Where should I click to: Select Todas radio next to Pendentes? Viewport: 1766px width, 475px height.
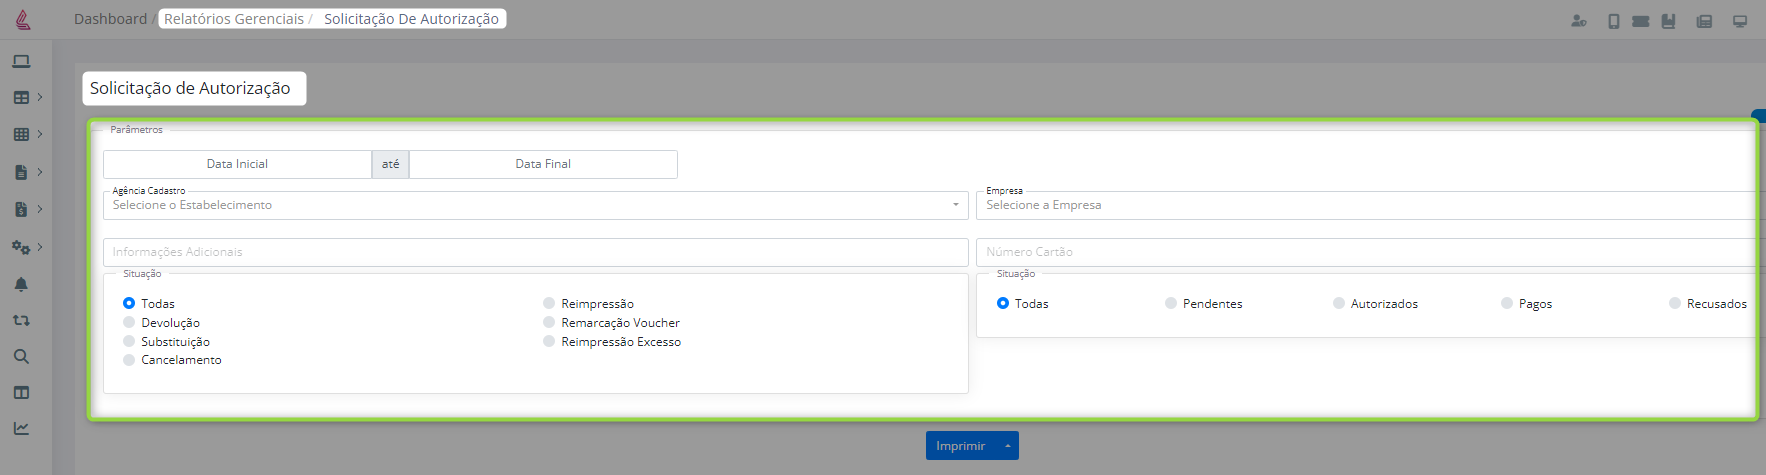pos(1003,303)
